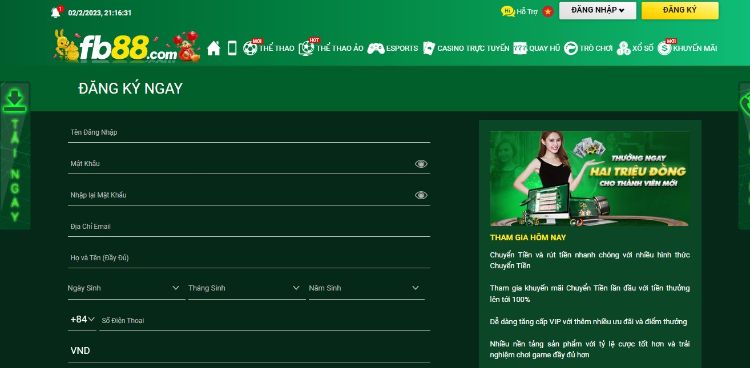The height and width of the screenshot is (368, 750).
Task: Click the Đăng Ký Ngay heading
Action: click(131, 89)
